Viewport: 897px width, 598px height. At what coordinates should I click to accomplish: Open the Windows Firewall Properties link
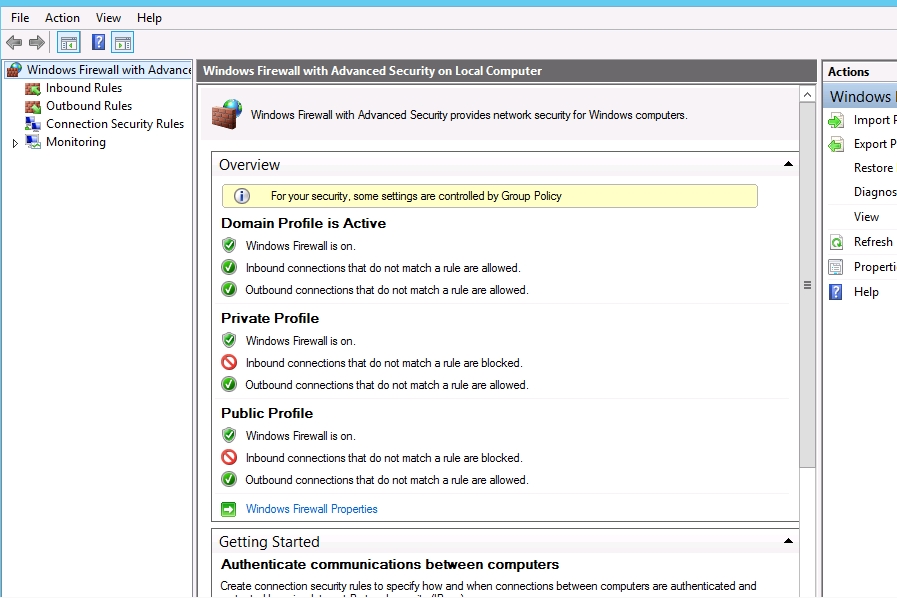311,509
